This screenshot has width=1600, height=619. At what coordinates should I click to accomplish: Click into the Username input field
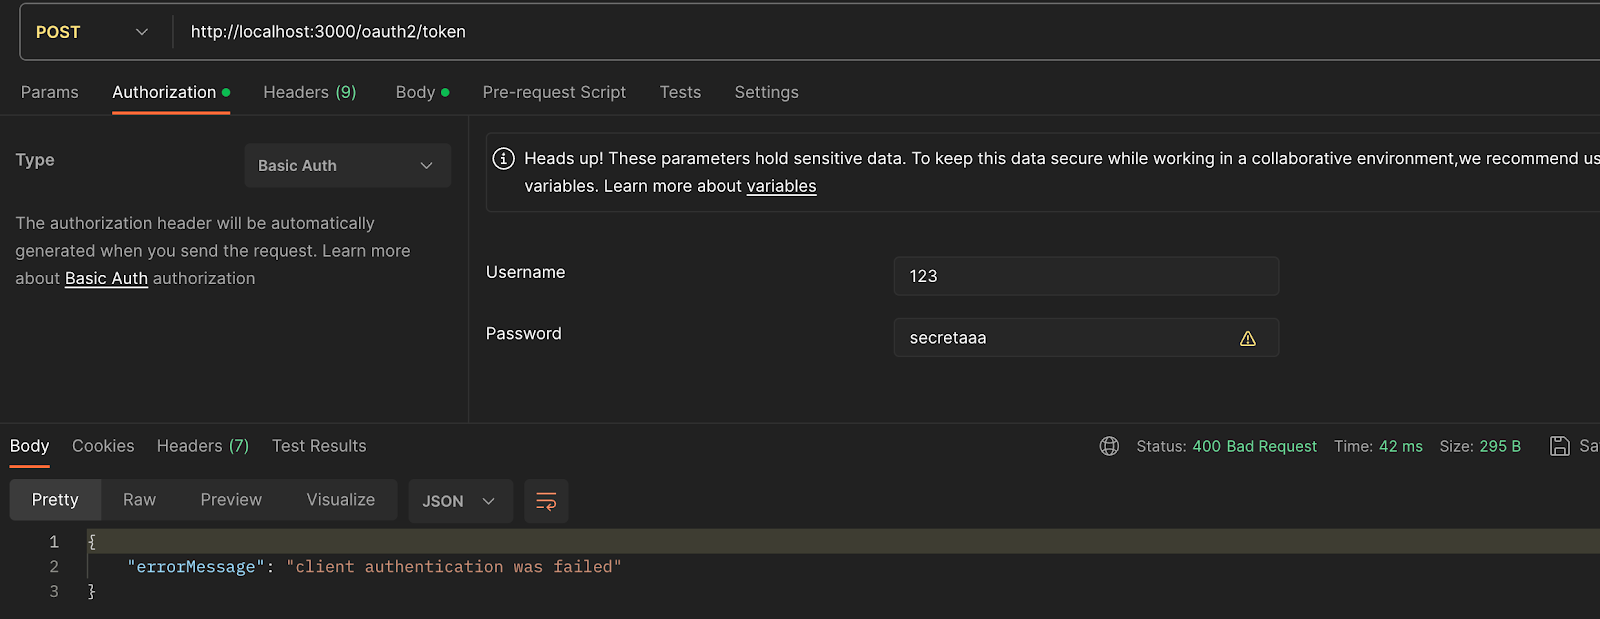coord(1085,276)
